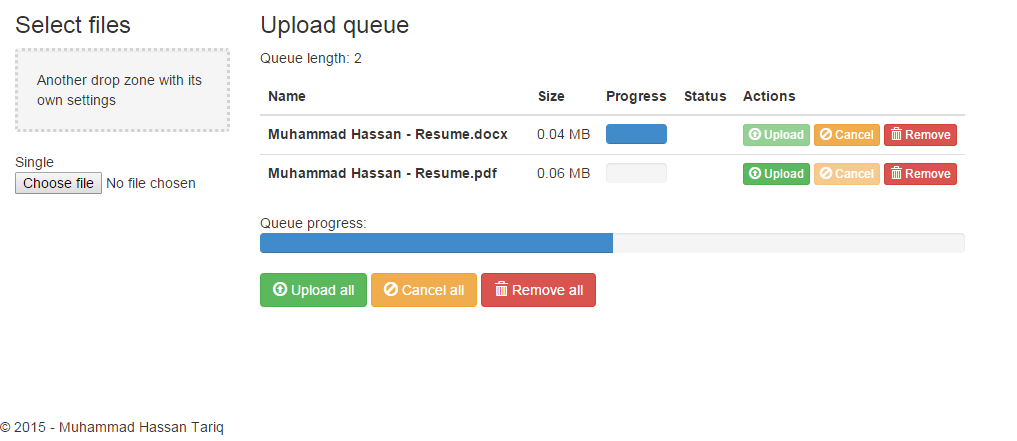Click the cancel icon on Resume.pdf row
1017x441 pixels.
(x=826, y=174)
